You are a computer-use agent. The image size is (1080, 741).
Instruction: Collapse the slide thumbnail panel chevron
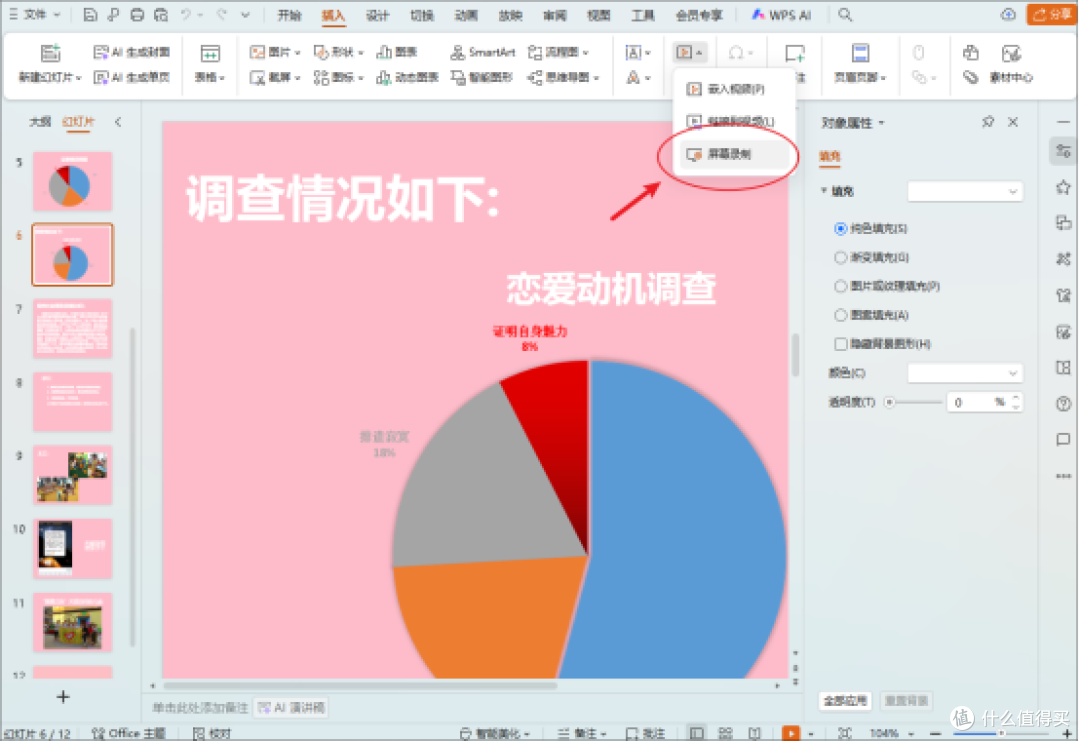tap(118, 122)
